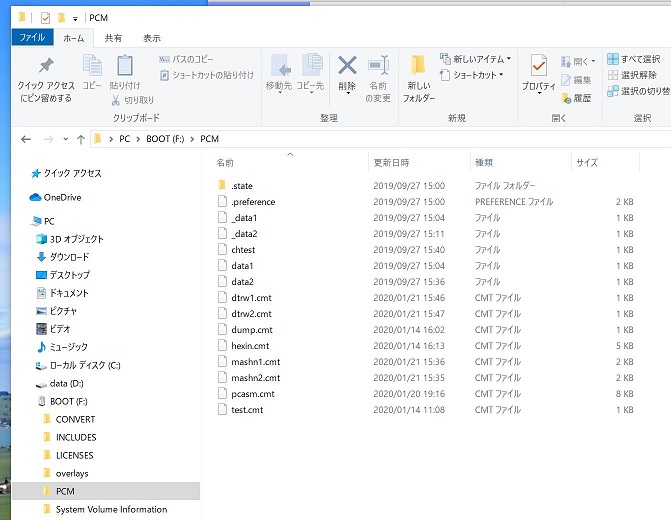Screen dimensions: 671x520
Task: Select BOOT (F:) drive in sidebar
Action: coord(62,401)
